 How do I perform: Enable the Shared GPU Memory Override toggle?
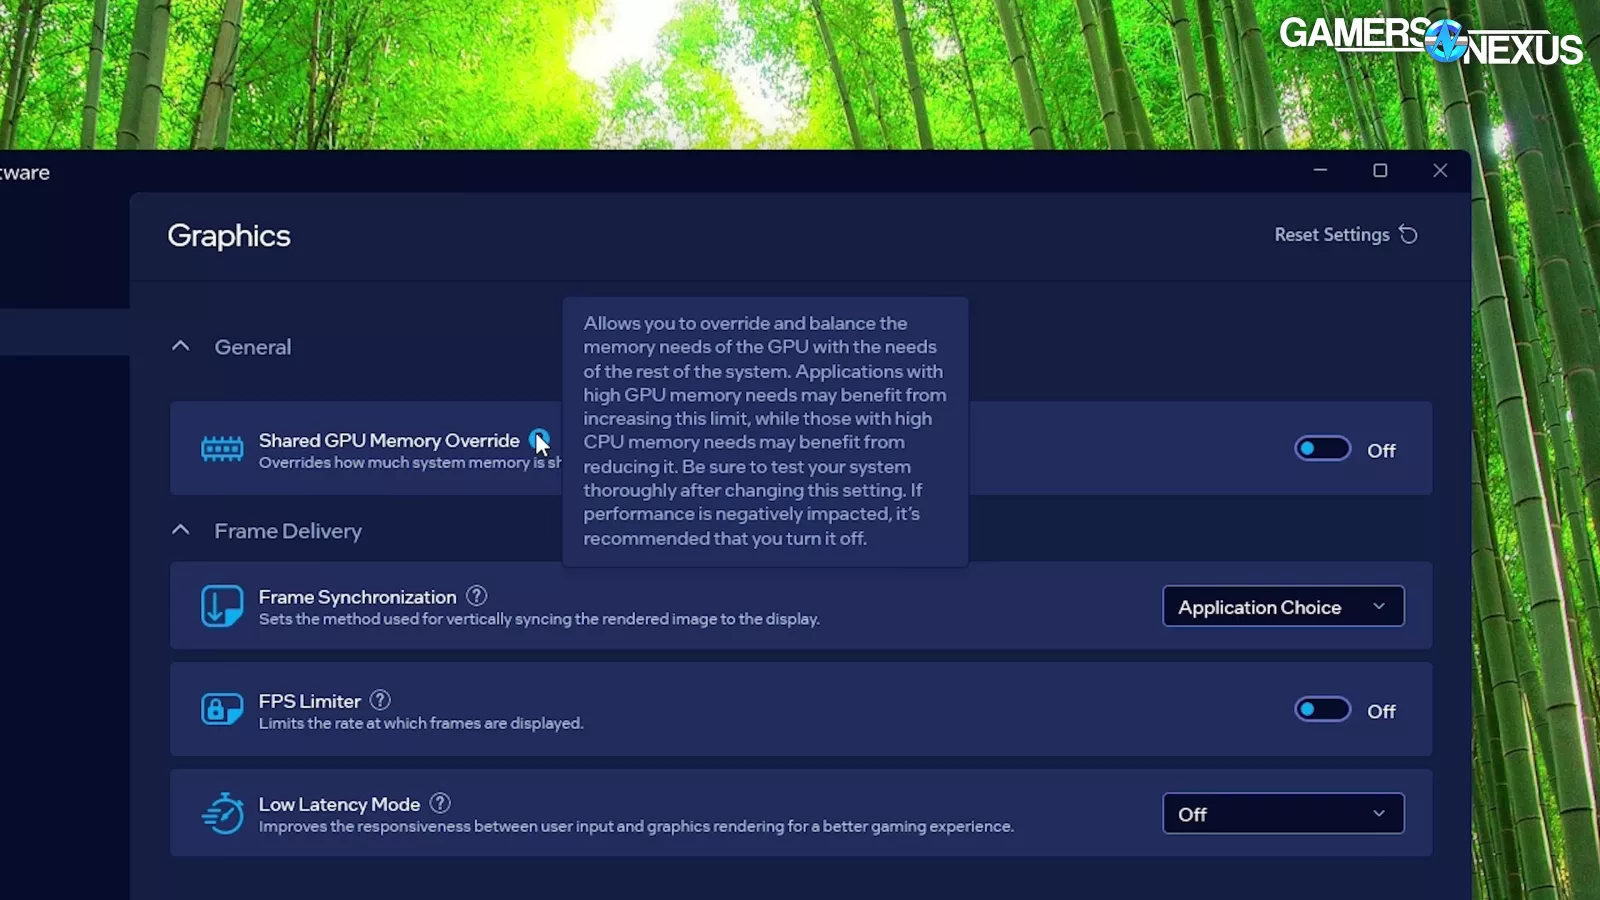tap(1321, 448)
